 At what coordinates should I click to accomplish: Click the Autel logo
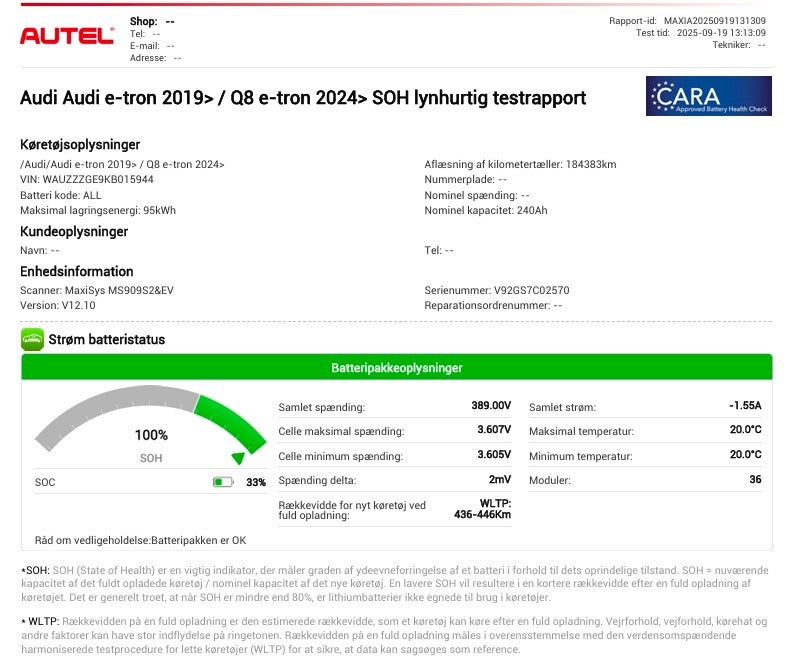[x=67, y=35]
